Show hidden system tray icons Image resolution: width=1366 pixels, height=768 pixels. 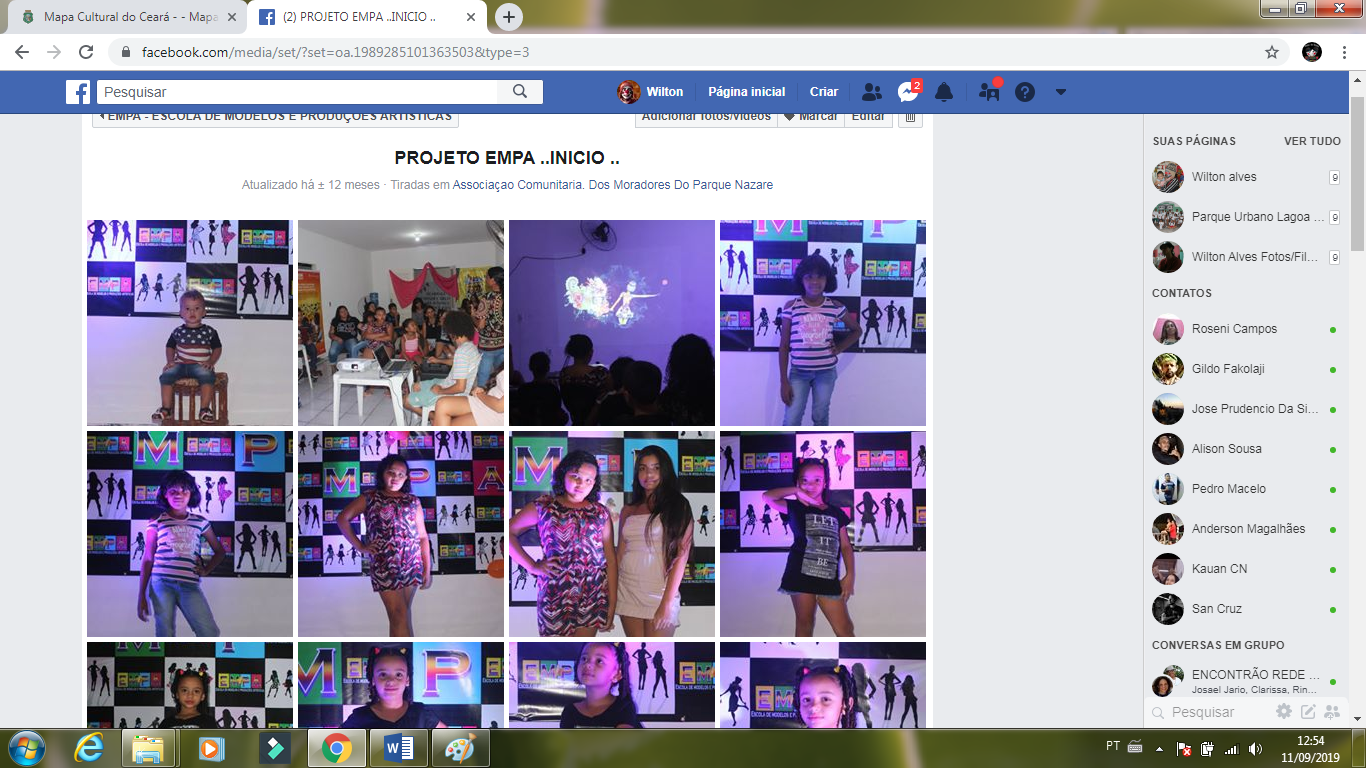pyautogui.click(x=1159, y=748)
